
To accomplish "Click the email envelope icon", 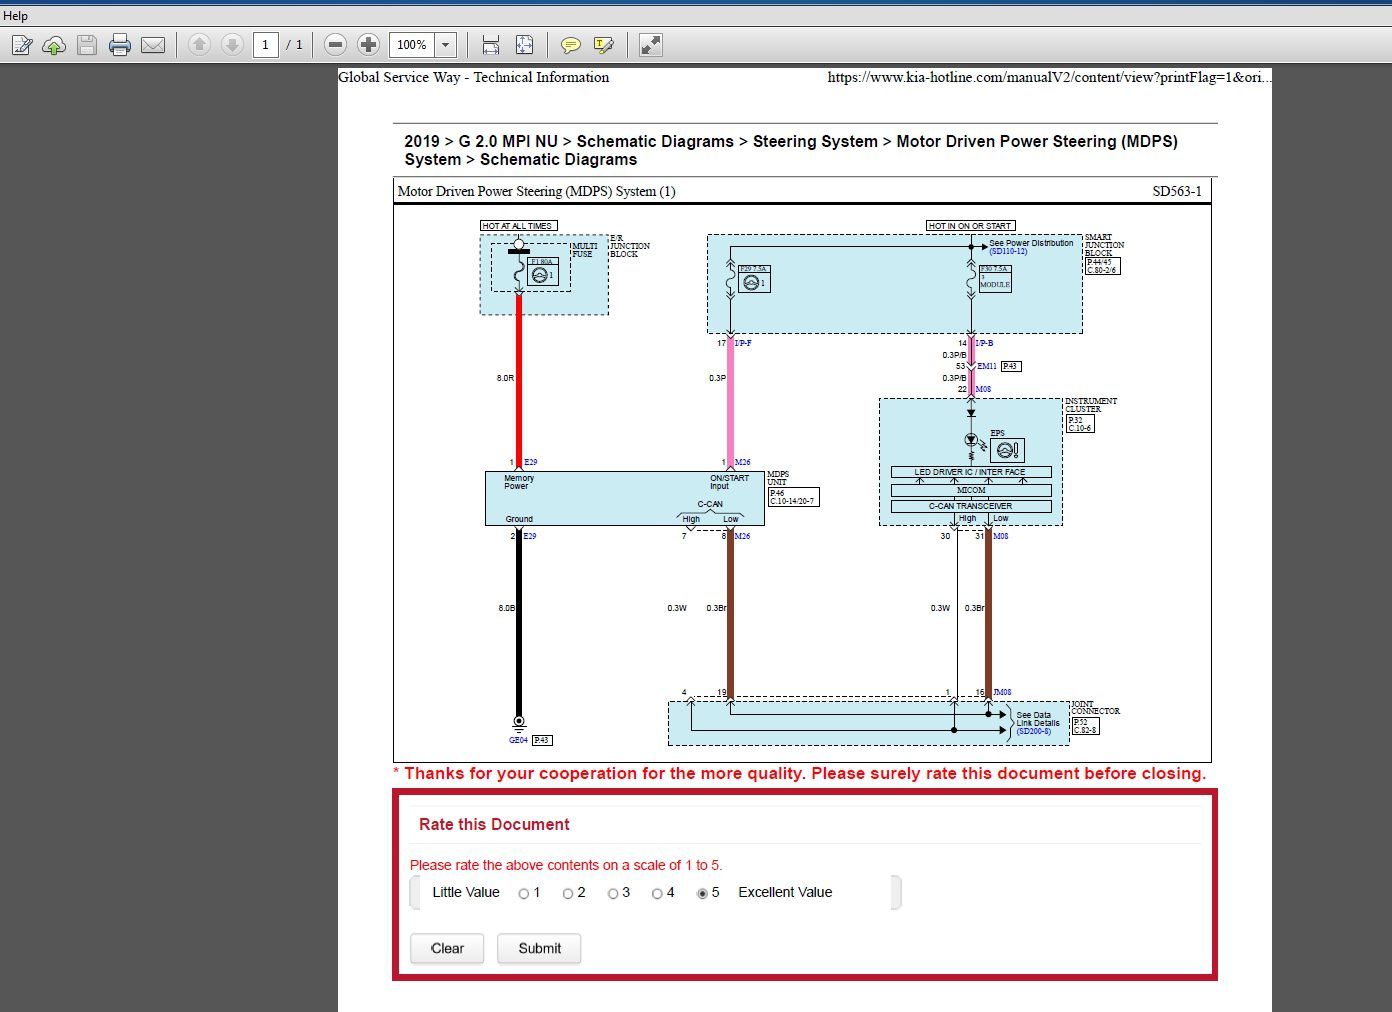I will 153,45.
